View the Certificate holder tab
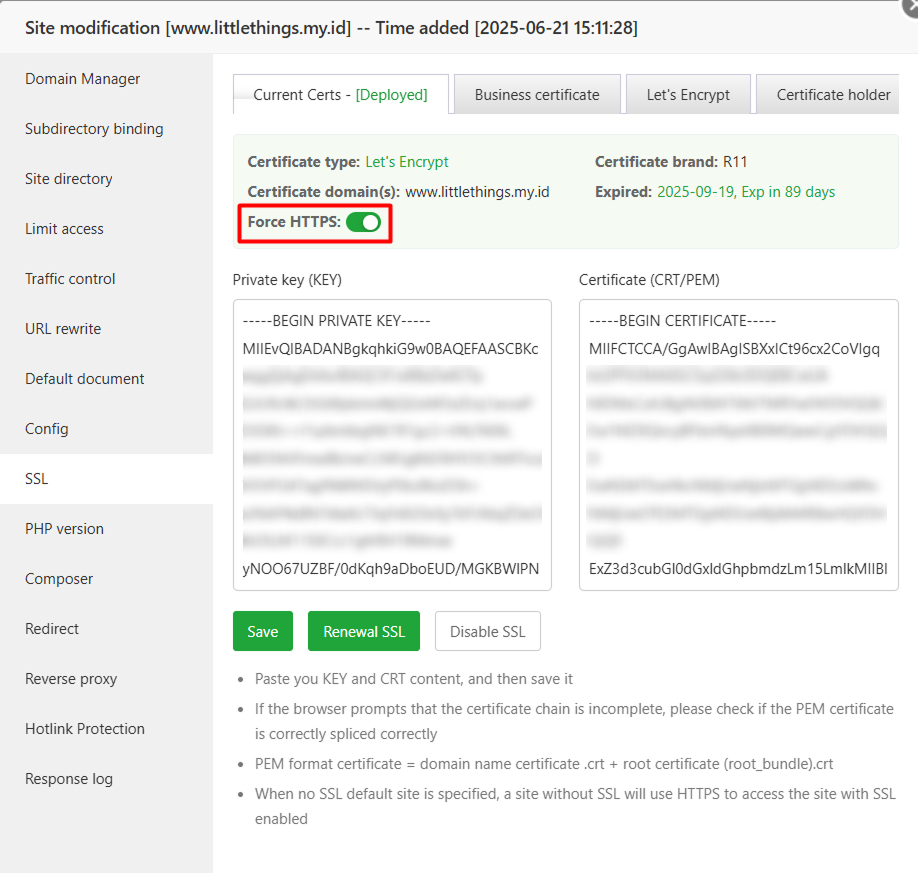918x873 pixels. pyautogui.click(x=828, y=94)
